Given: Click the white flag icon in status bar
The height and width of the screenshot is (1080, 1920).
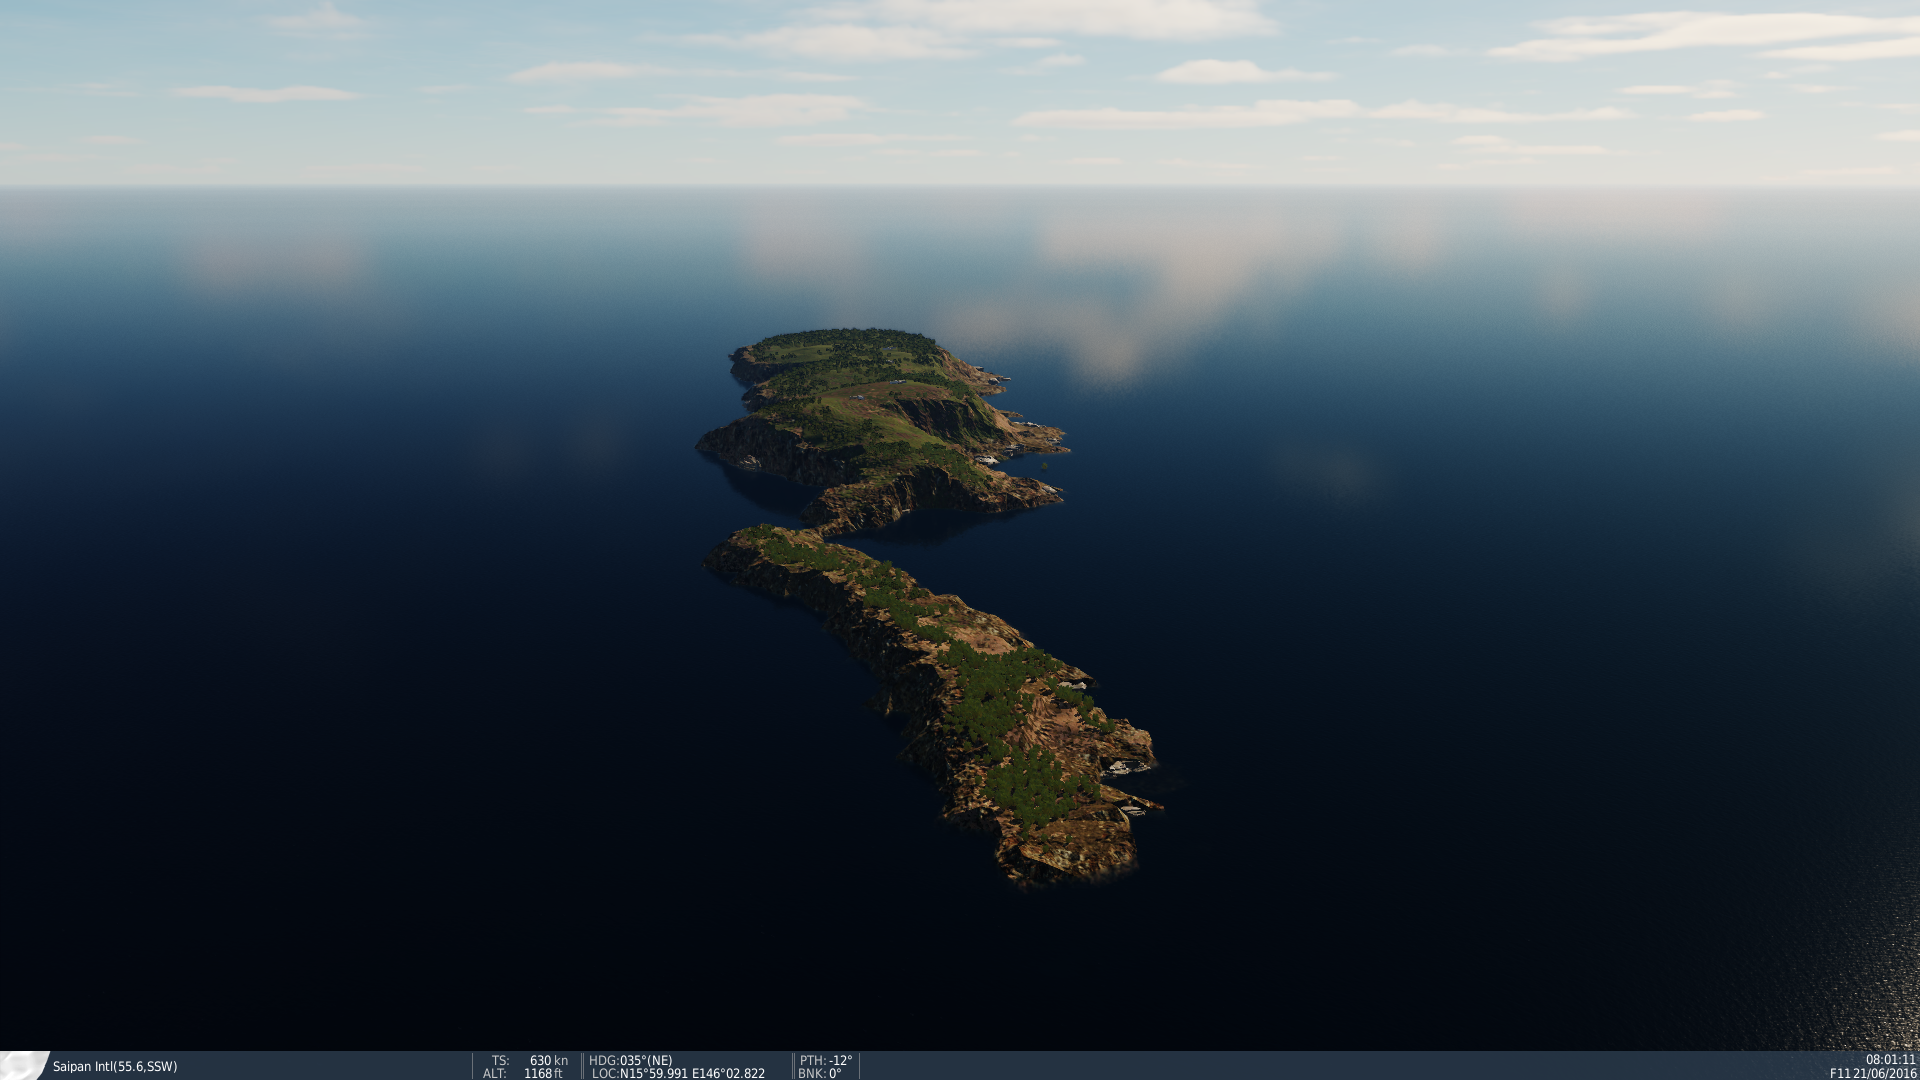Looking at the screenshot, I should [x=24, y=1065].
